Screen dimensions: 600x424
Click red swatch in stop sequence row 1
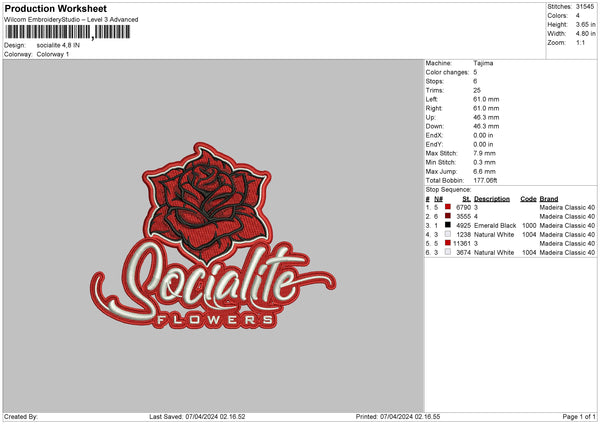448,207
